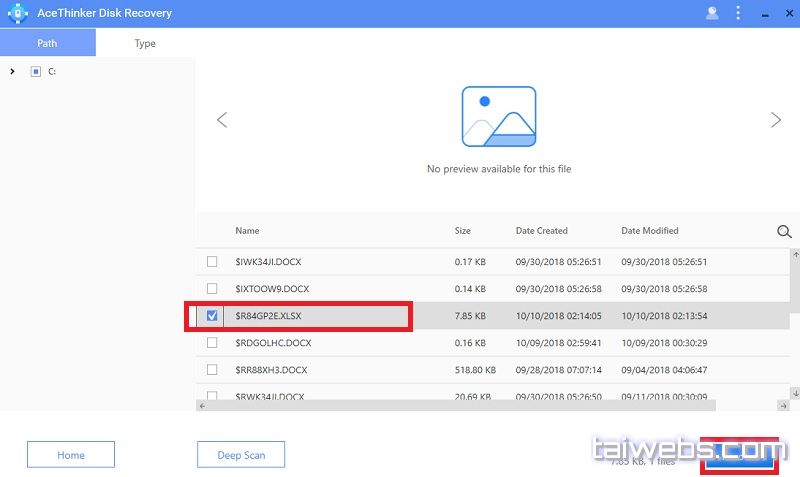
Task: Start a Deep Scan
Action: [241, 455]
